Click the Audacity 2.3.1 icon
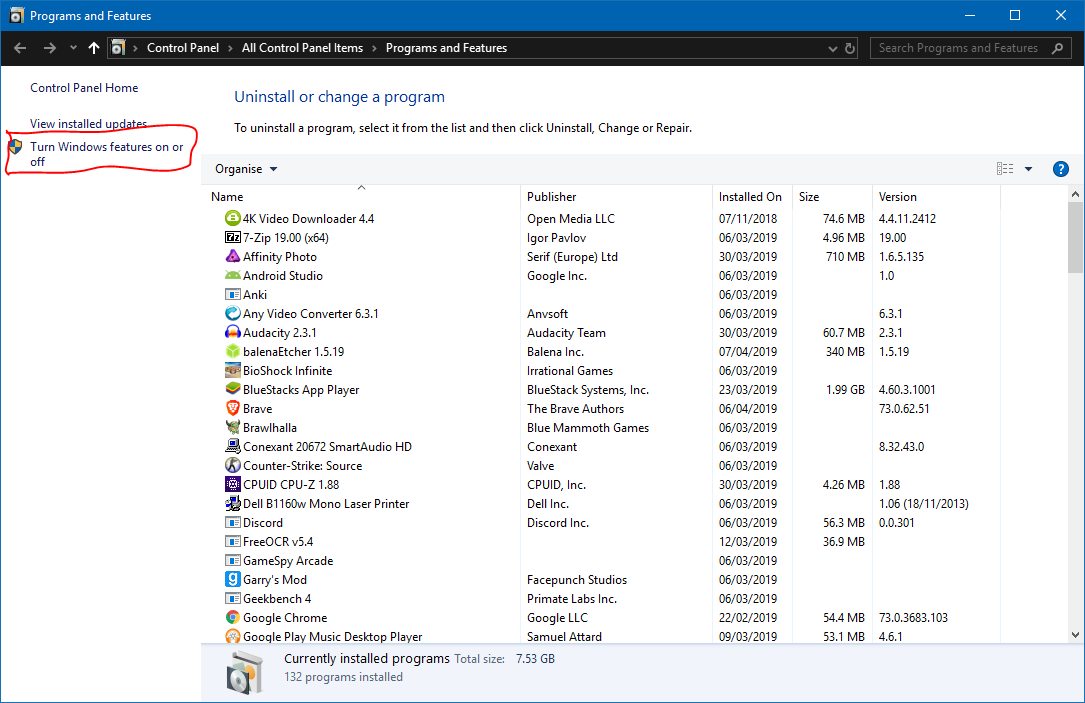Image resolution: width=1085 pixels, height=703 pixels. point(232,332)
